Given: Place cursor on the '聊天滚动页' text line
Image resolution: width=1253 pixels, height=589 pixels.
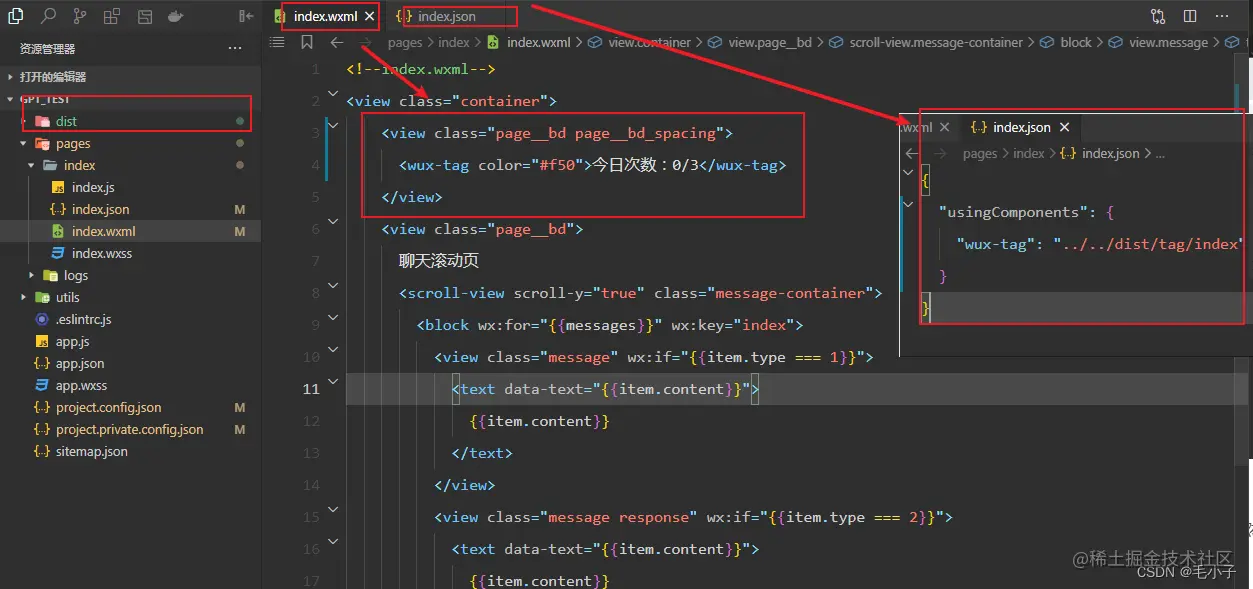Looking at the screenshot, I should point(439,261).
